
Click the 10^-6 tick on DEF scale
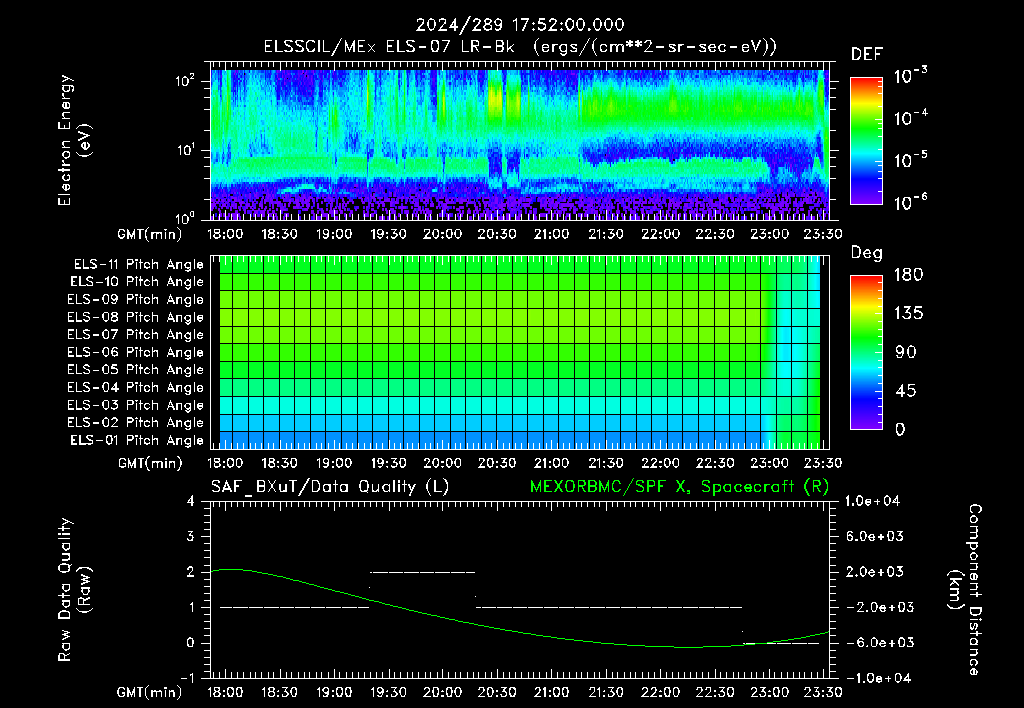[910, 202]
